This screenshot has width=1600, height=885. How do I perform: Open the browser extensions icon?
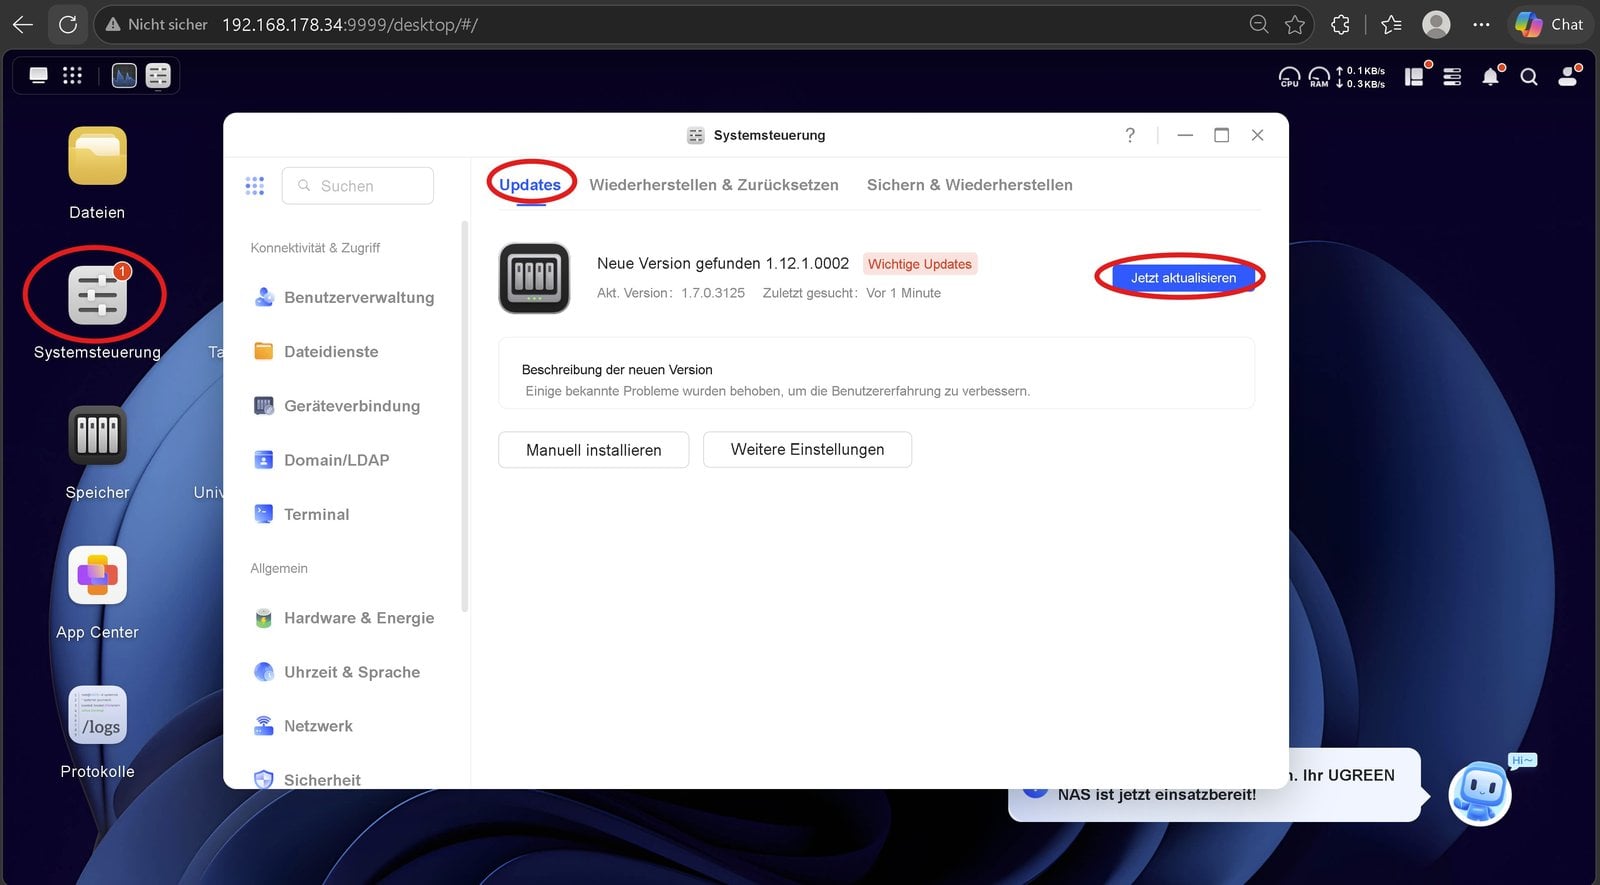coord(1341,24)
